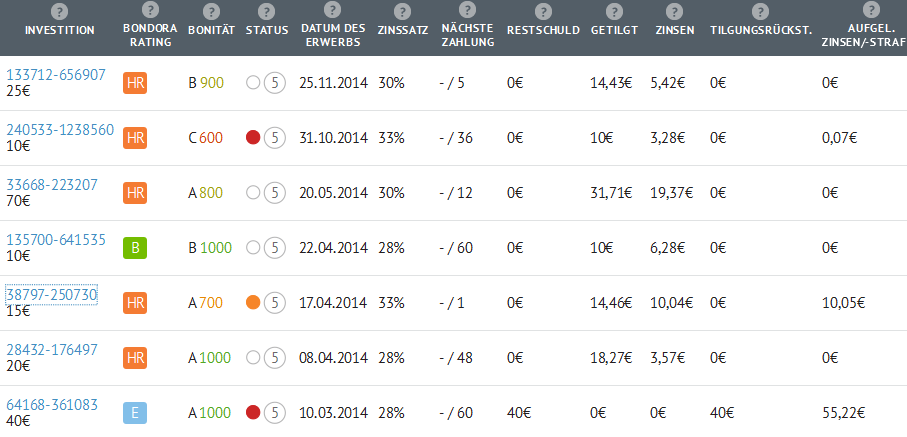Click help icon above Zinssatz column
Viewport: 907px width, 437px height.
(403, 11)
